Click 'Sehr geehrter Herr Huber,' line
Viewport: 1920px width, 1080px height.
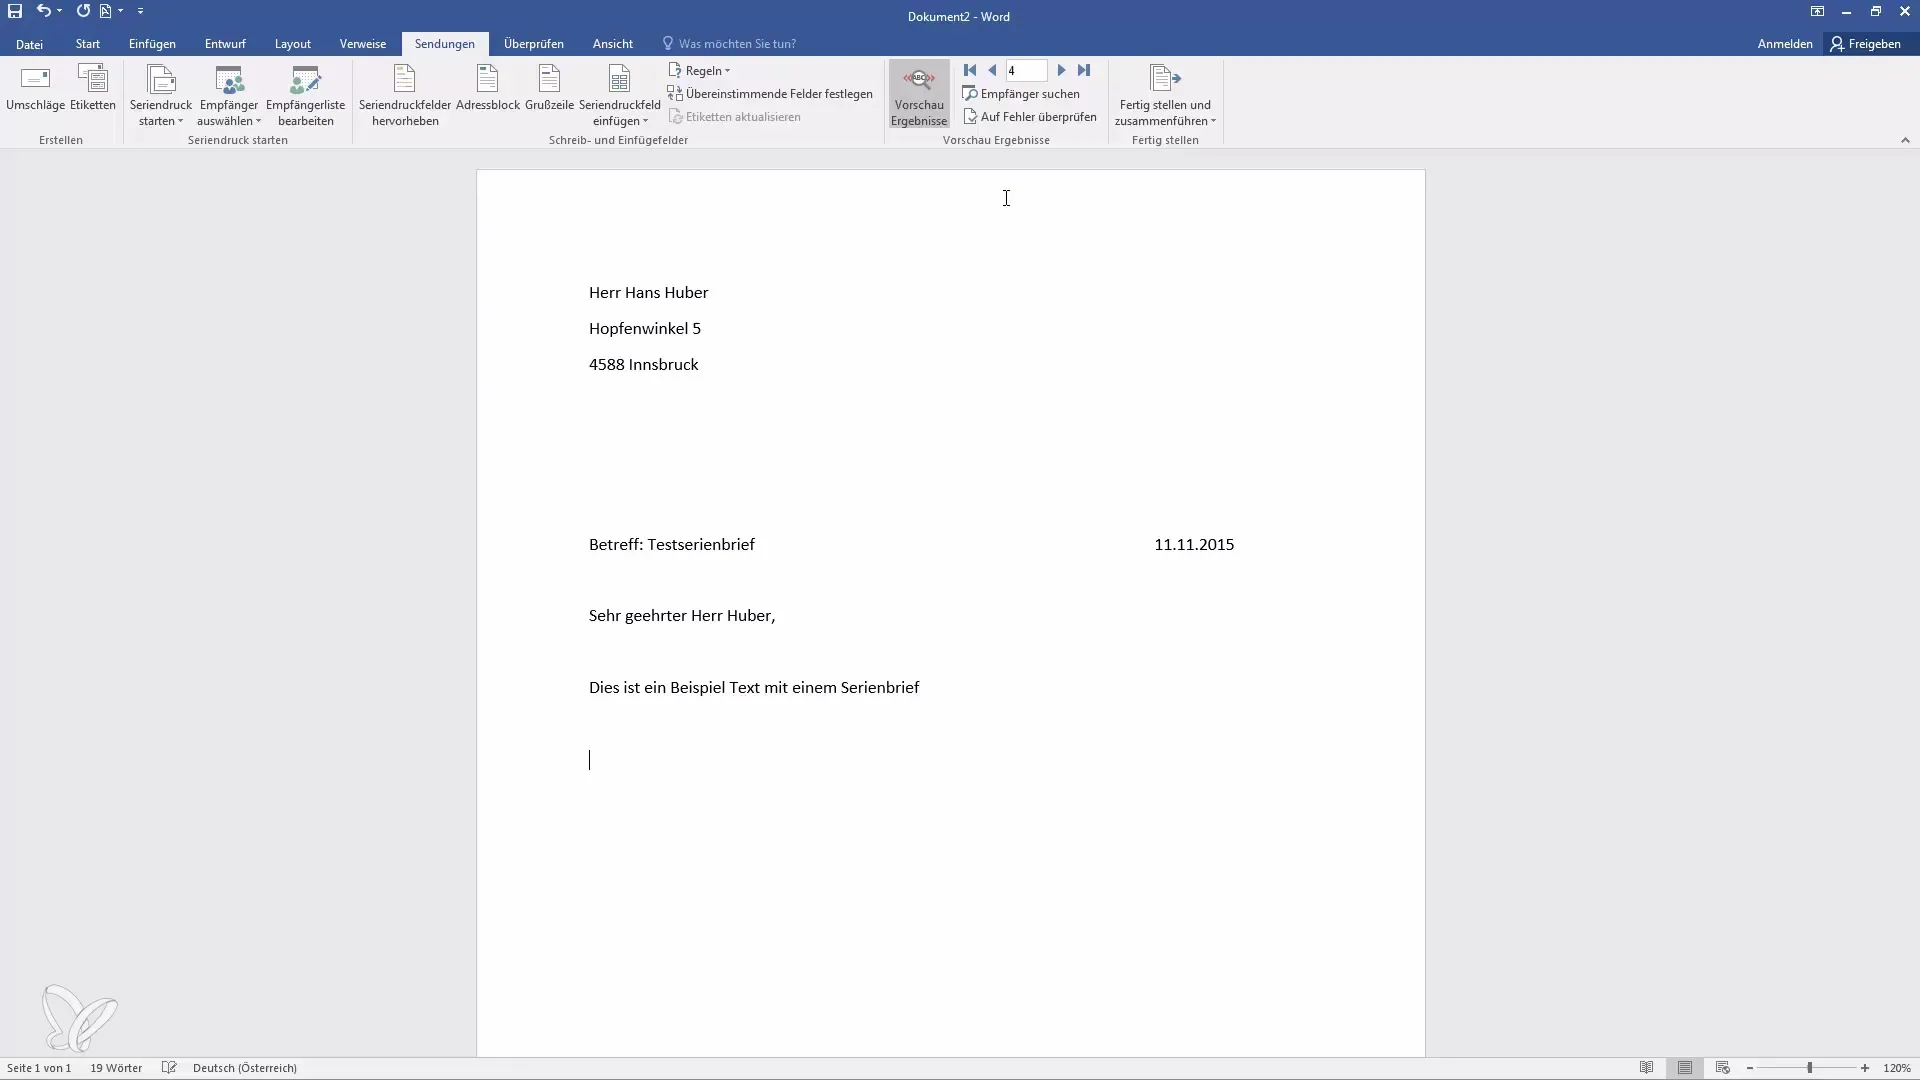[682, 615]
